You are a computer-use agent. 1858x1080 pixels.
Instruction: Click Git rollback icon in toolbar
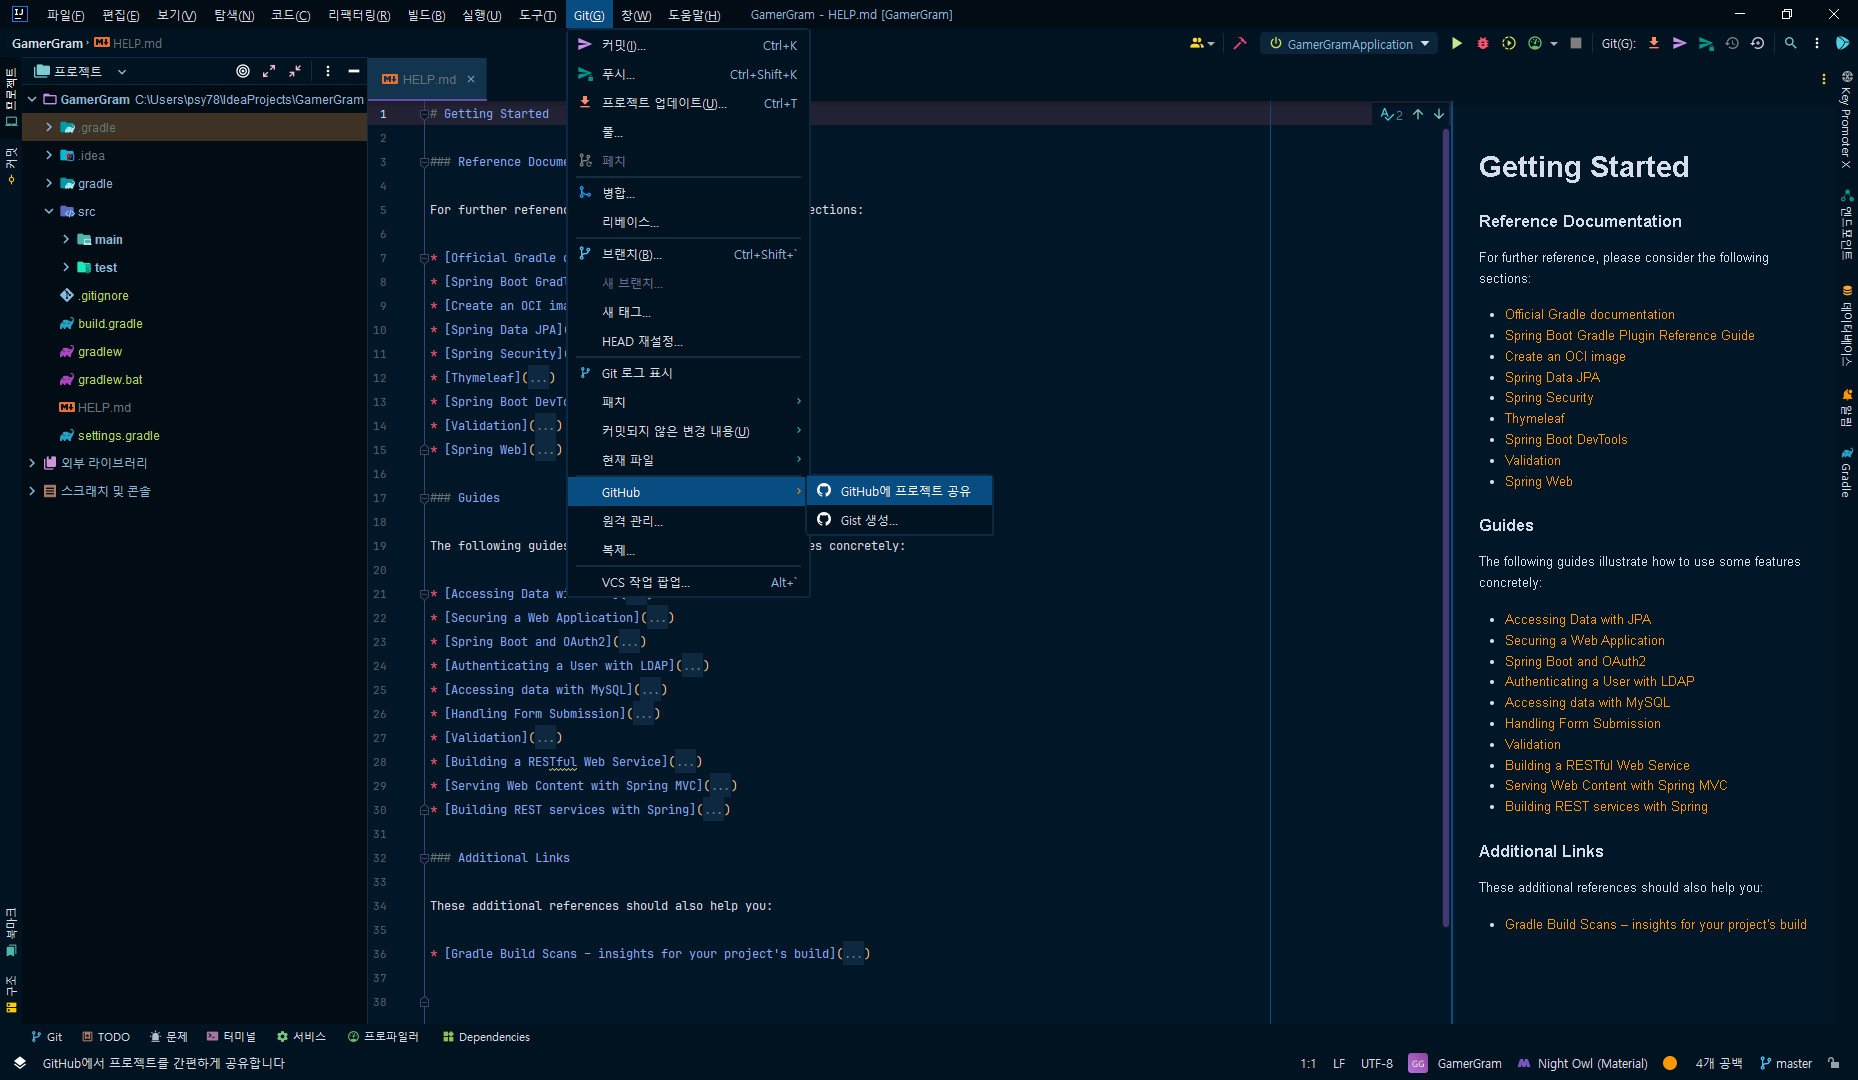tap(1758, 43)
